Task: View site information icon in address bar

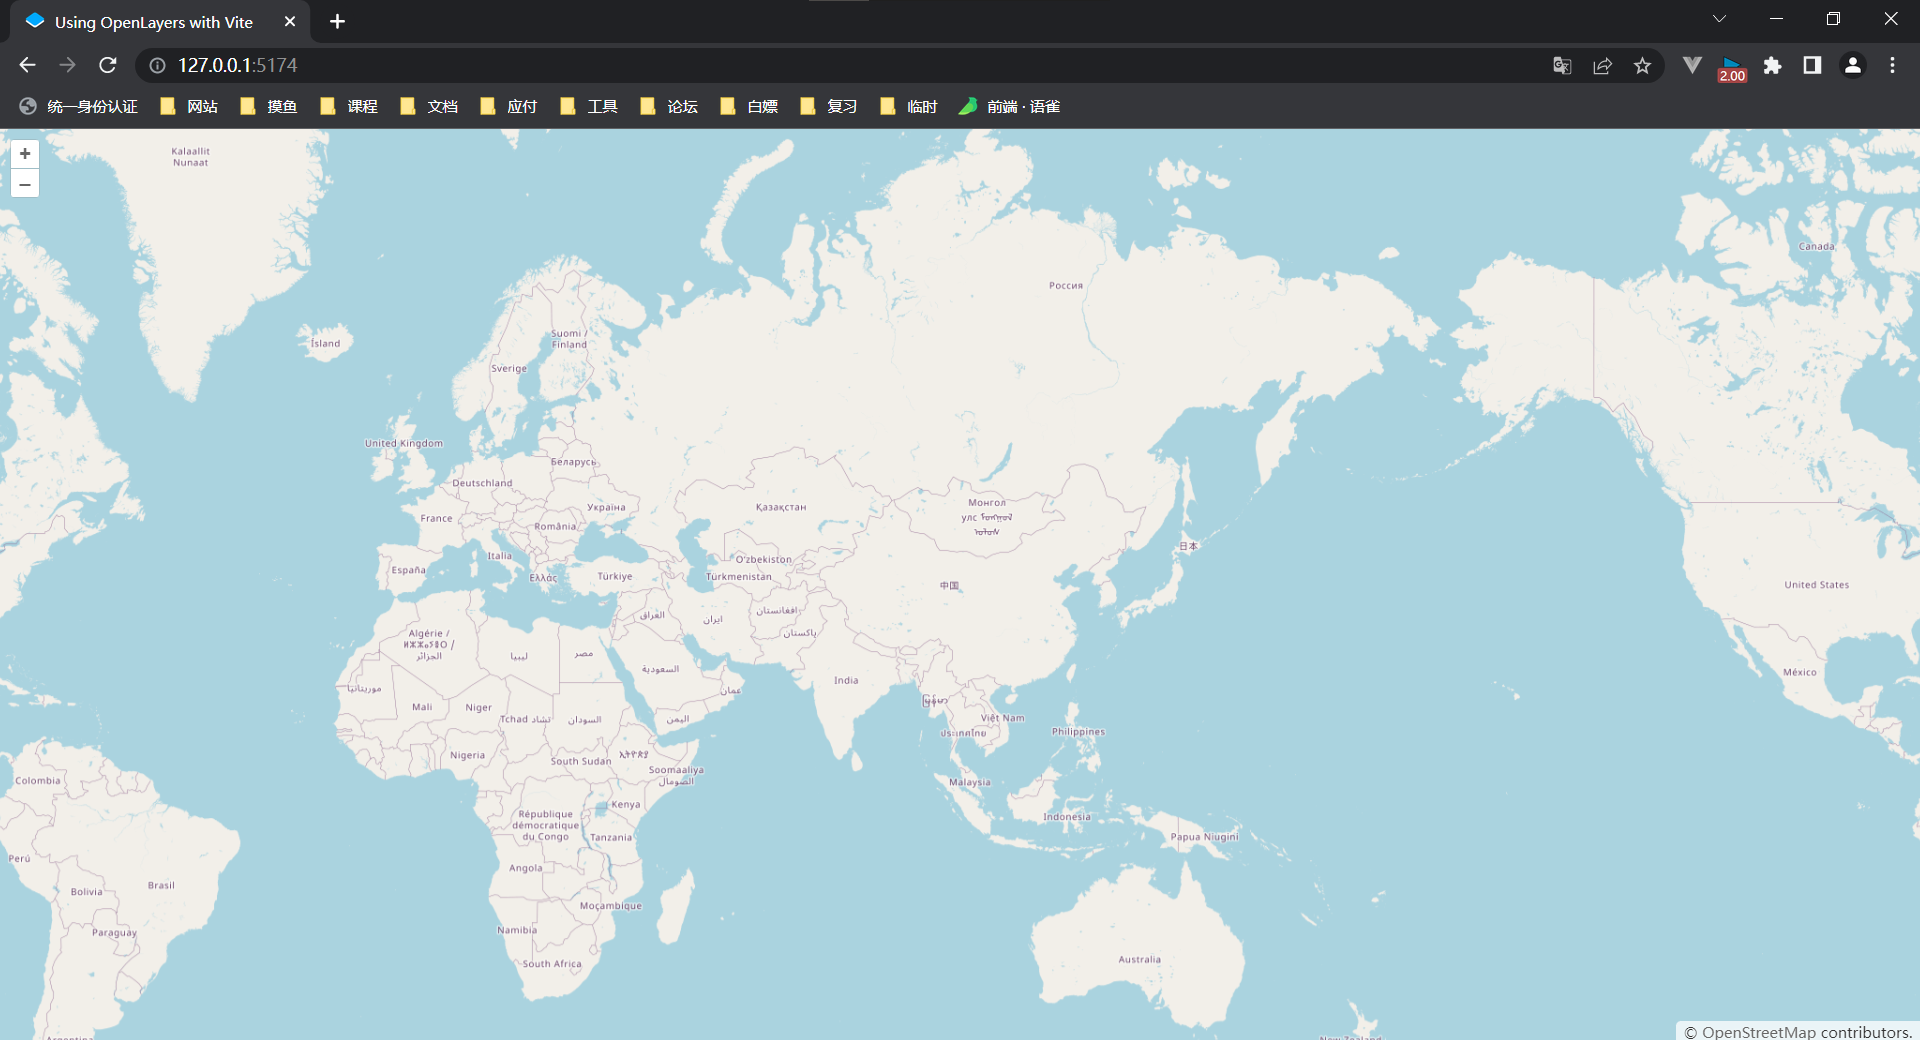Action: [x=157, y=65]
